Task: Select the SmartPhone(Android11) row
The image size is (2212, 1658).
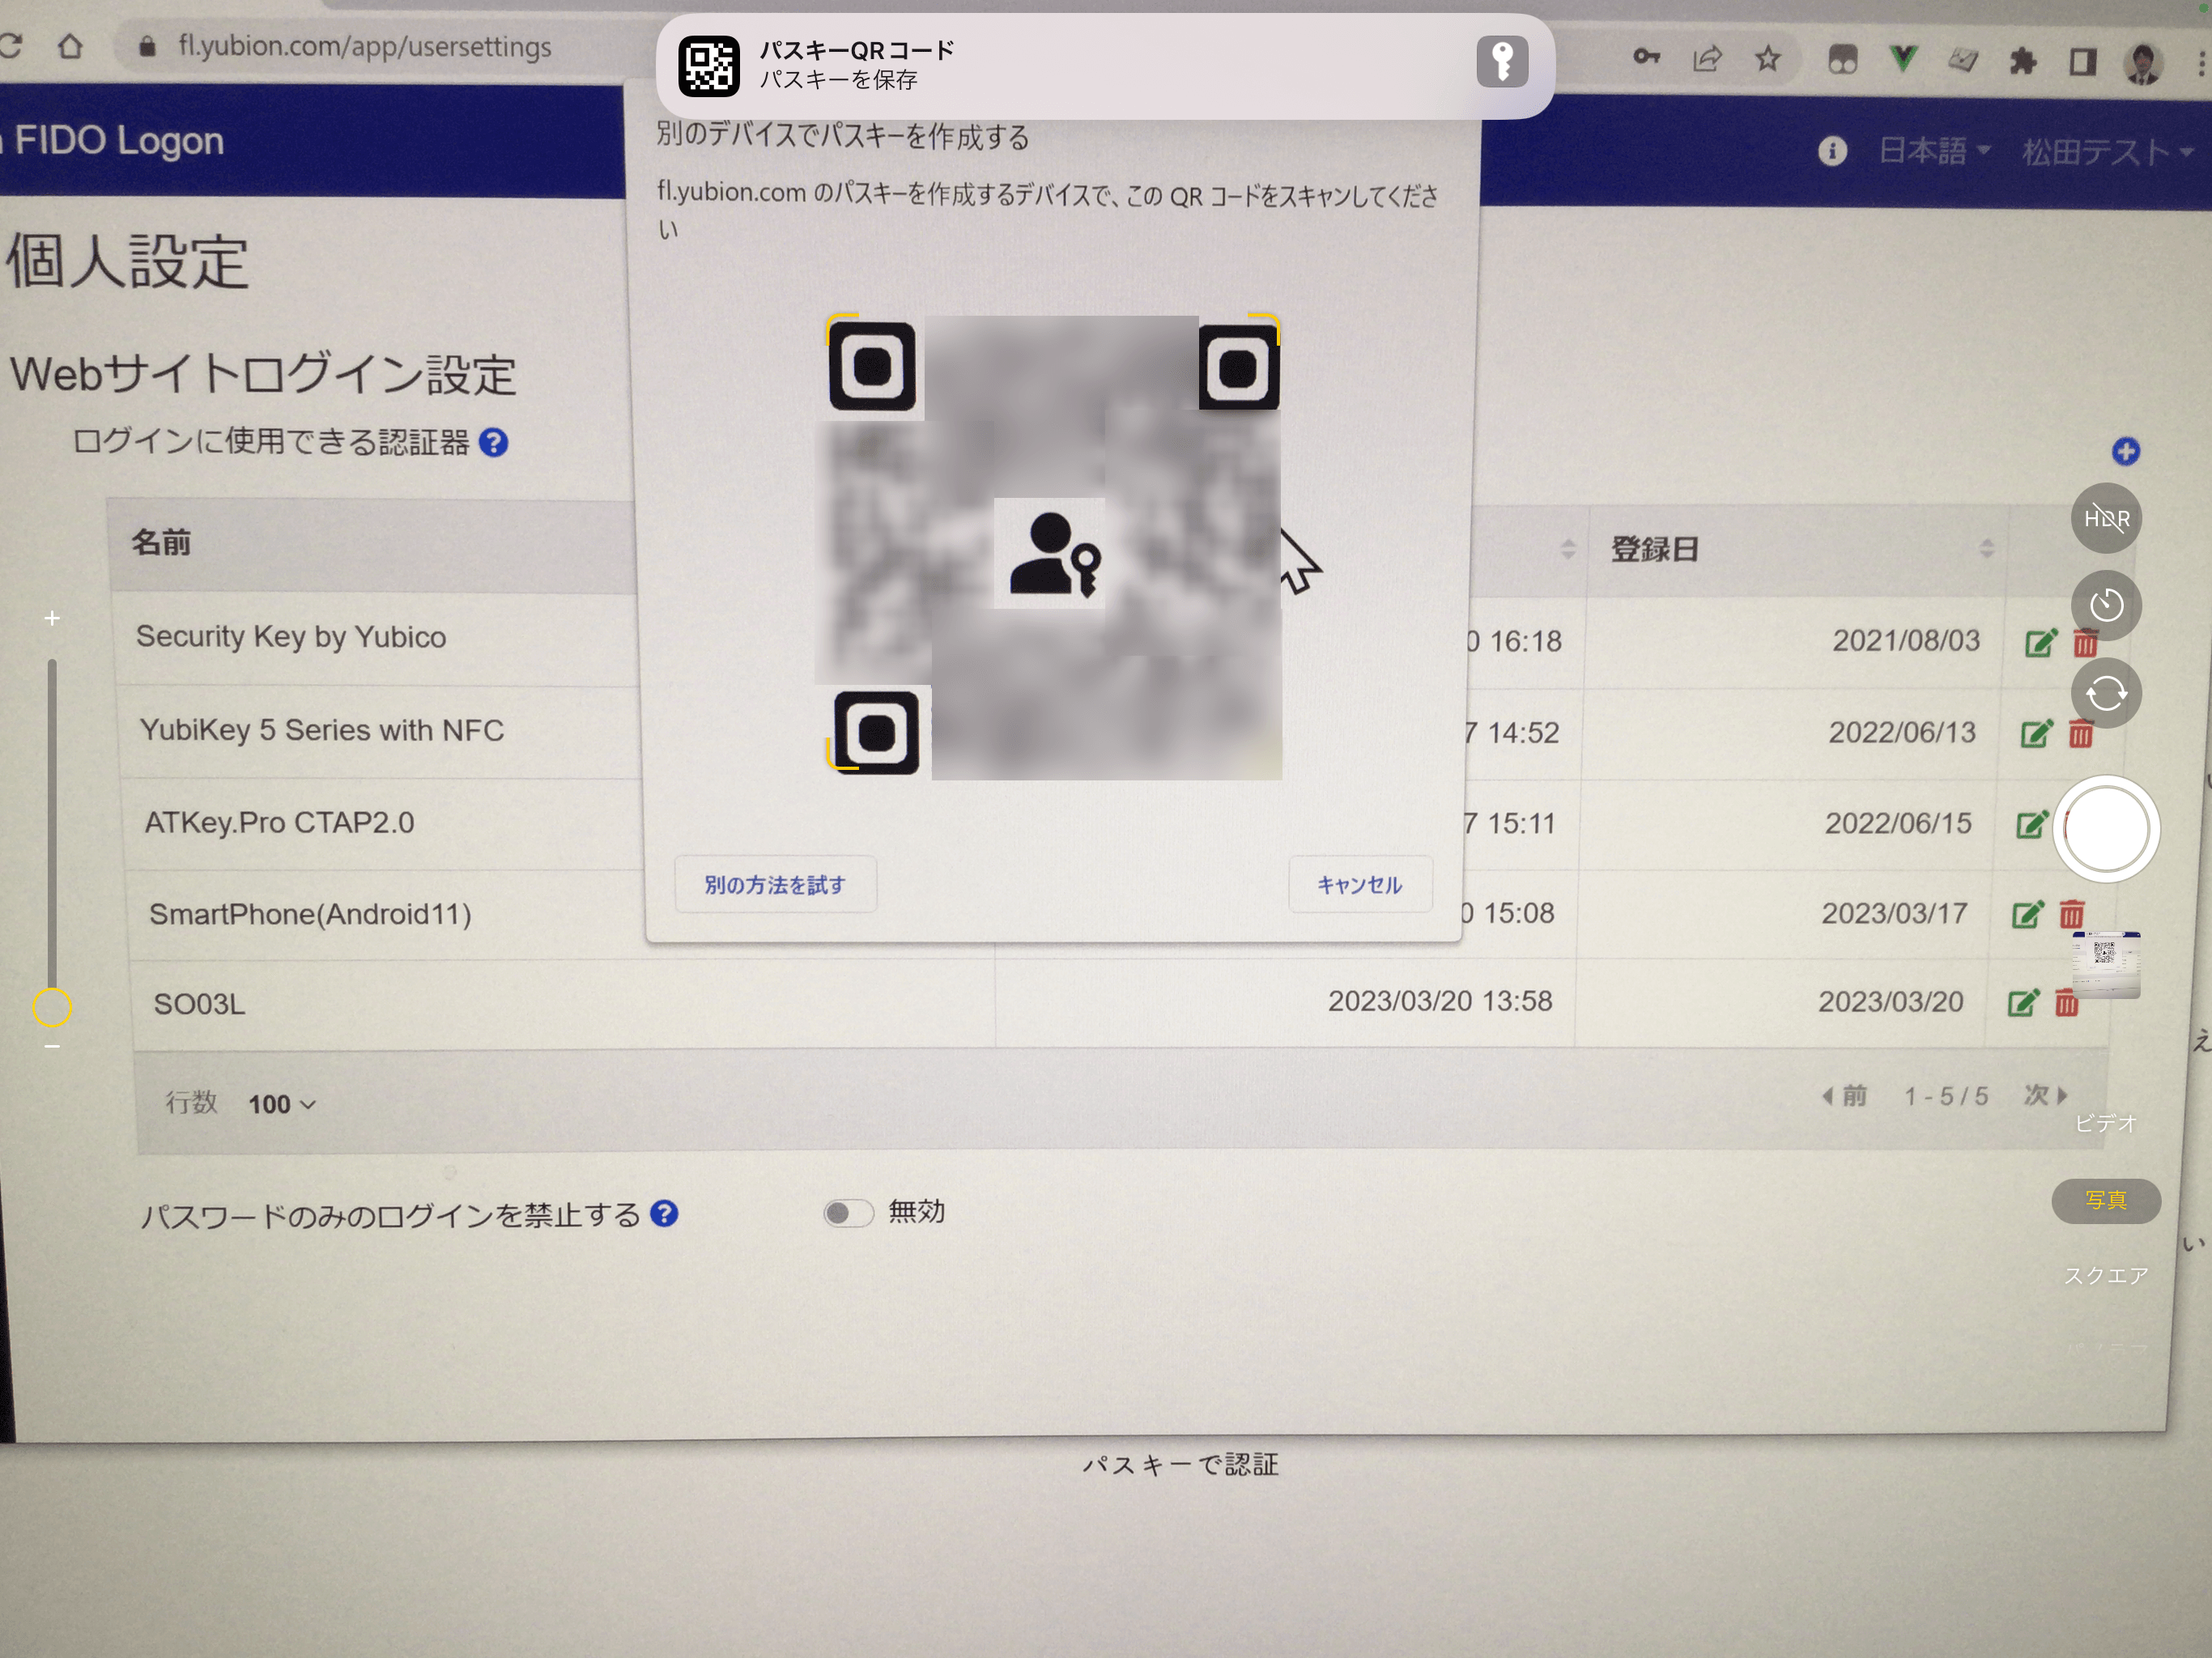Action: point(310,913)
